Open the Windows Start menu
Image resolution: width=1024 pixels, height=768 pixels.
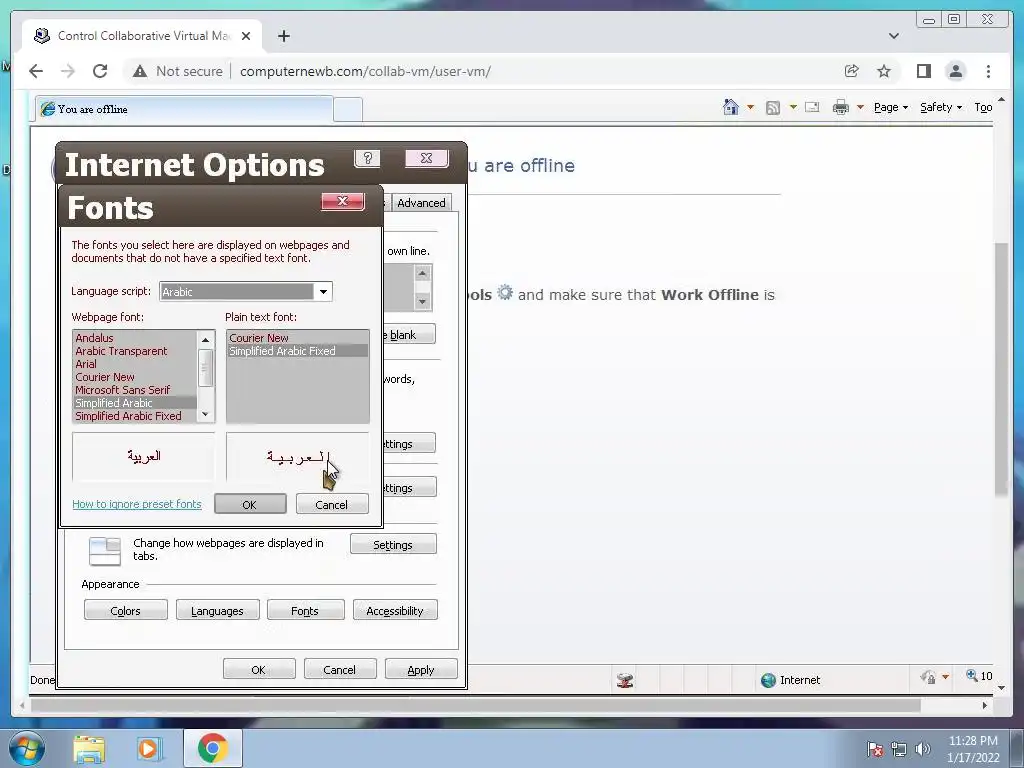click(27, 748)
